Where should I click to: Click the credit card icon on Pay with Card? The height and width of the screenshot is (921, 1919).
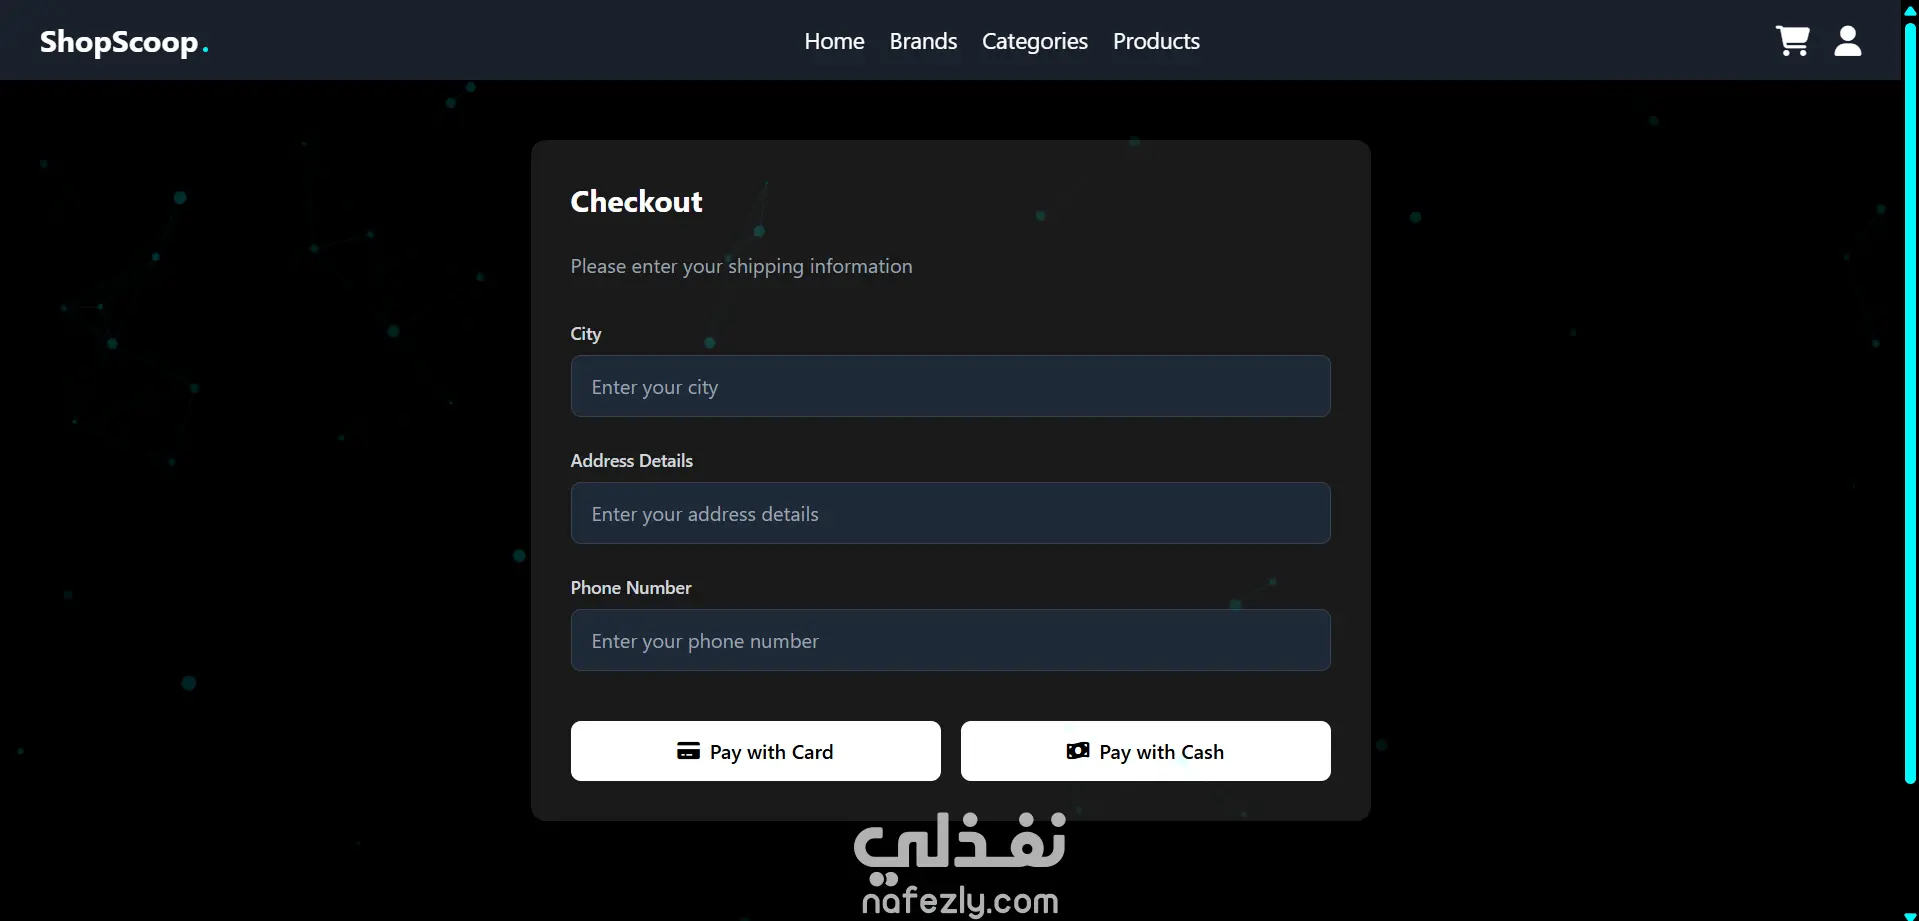tap(688, 751)
